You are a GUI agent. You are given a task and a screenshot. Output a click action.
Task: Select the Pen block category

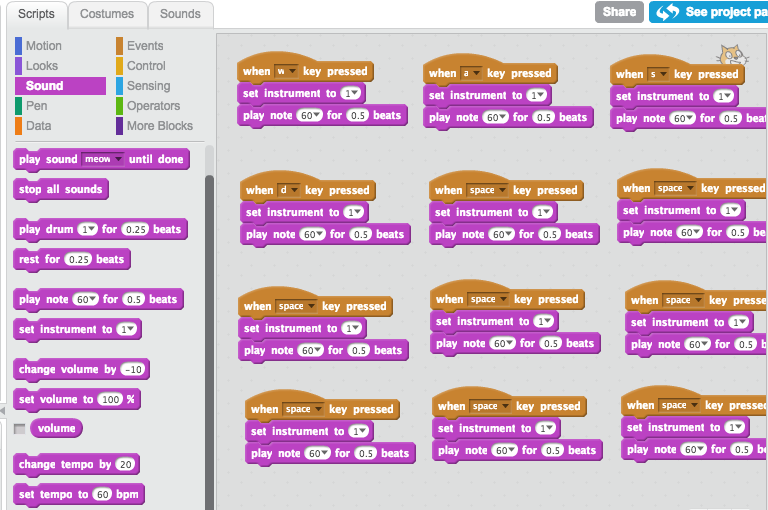tap(36, 106)
